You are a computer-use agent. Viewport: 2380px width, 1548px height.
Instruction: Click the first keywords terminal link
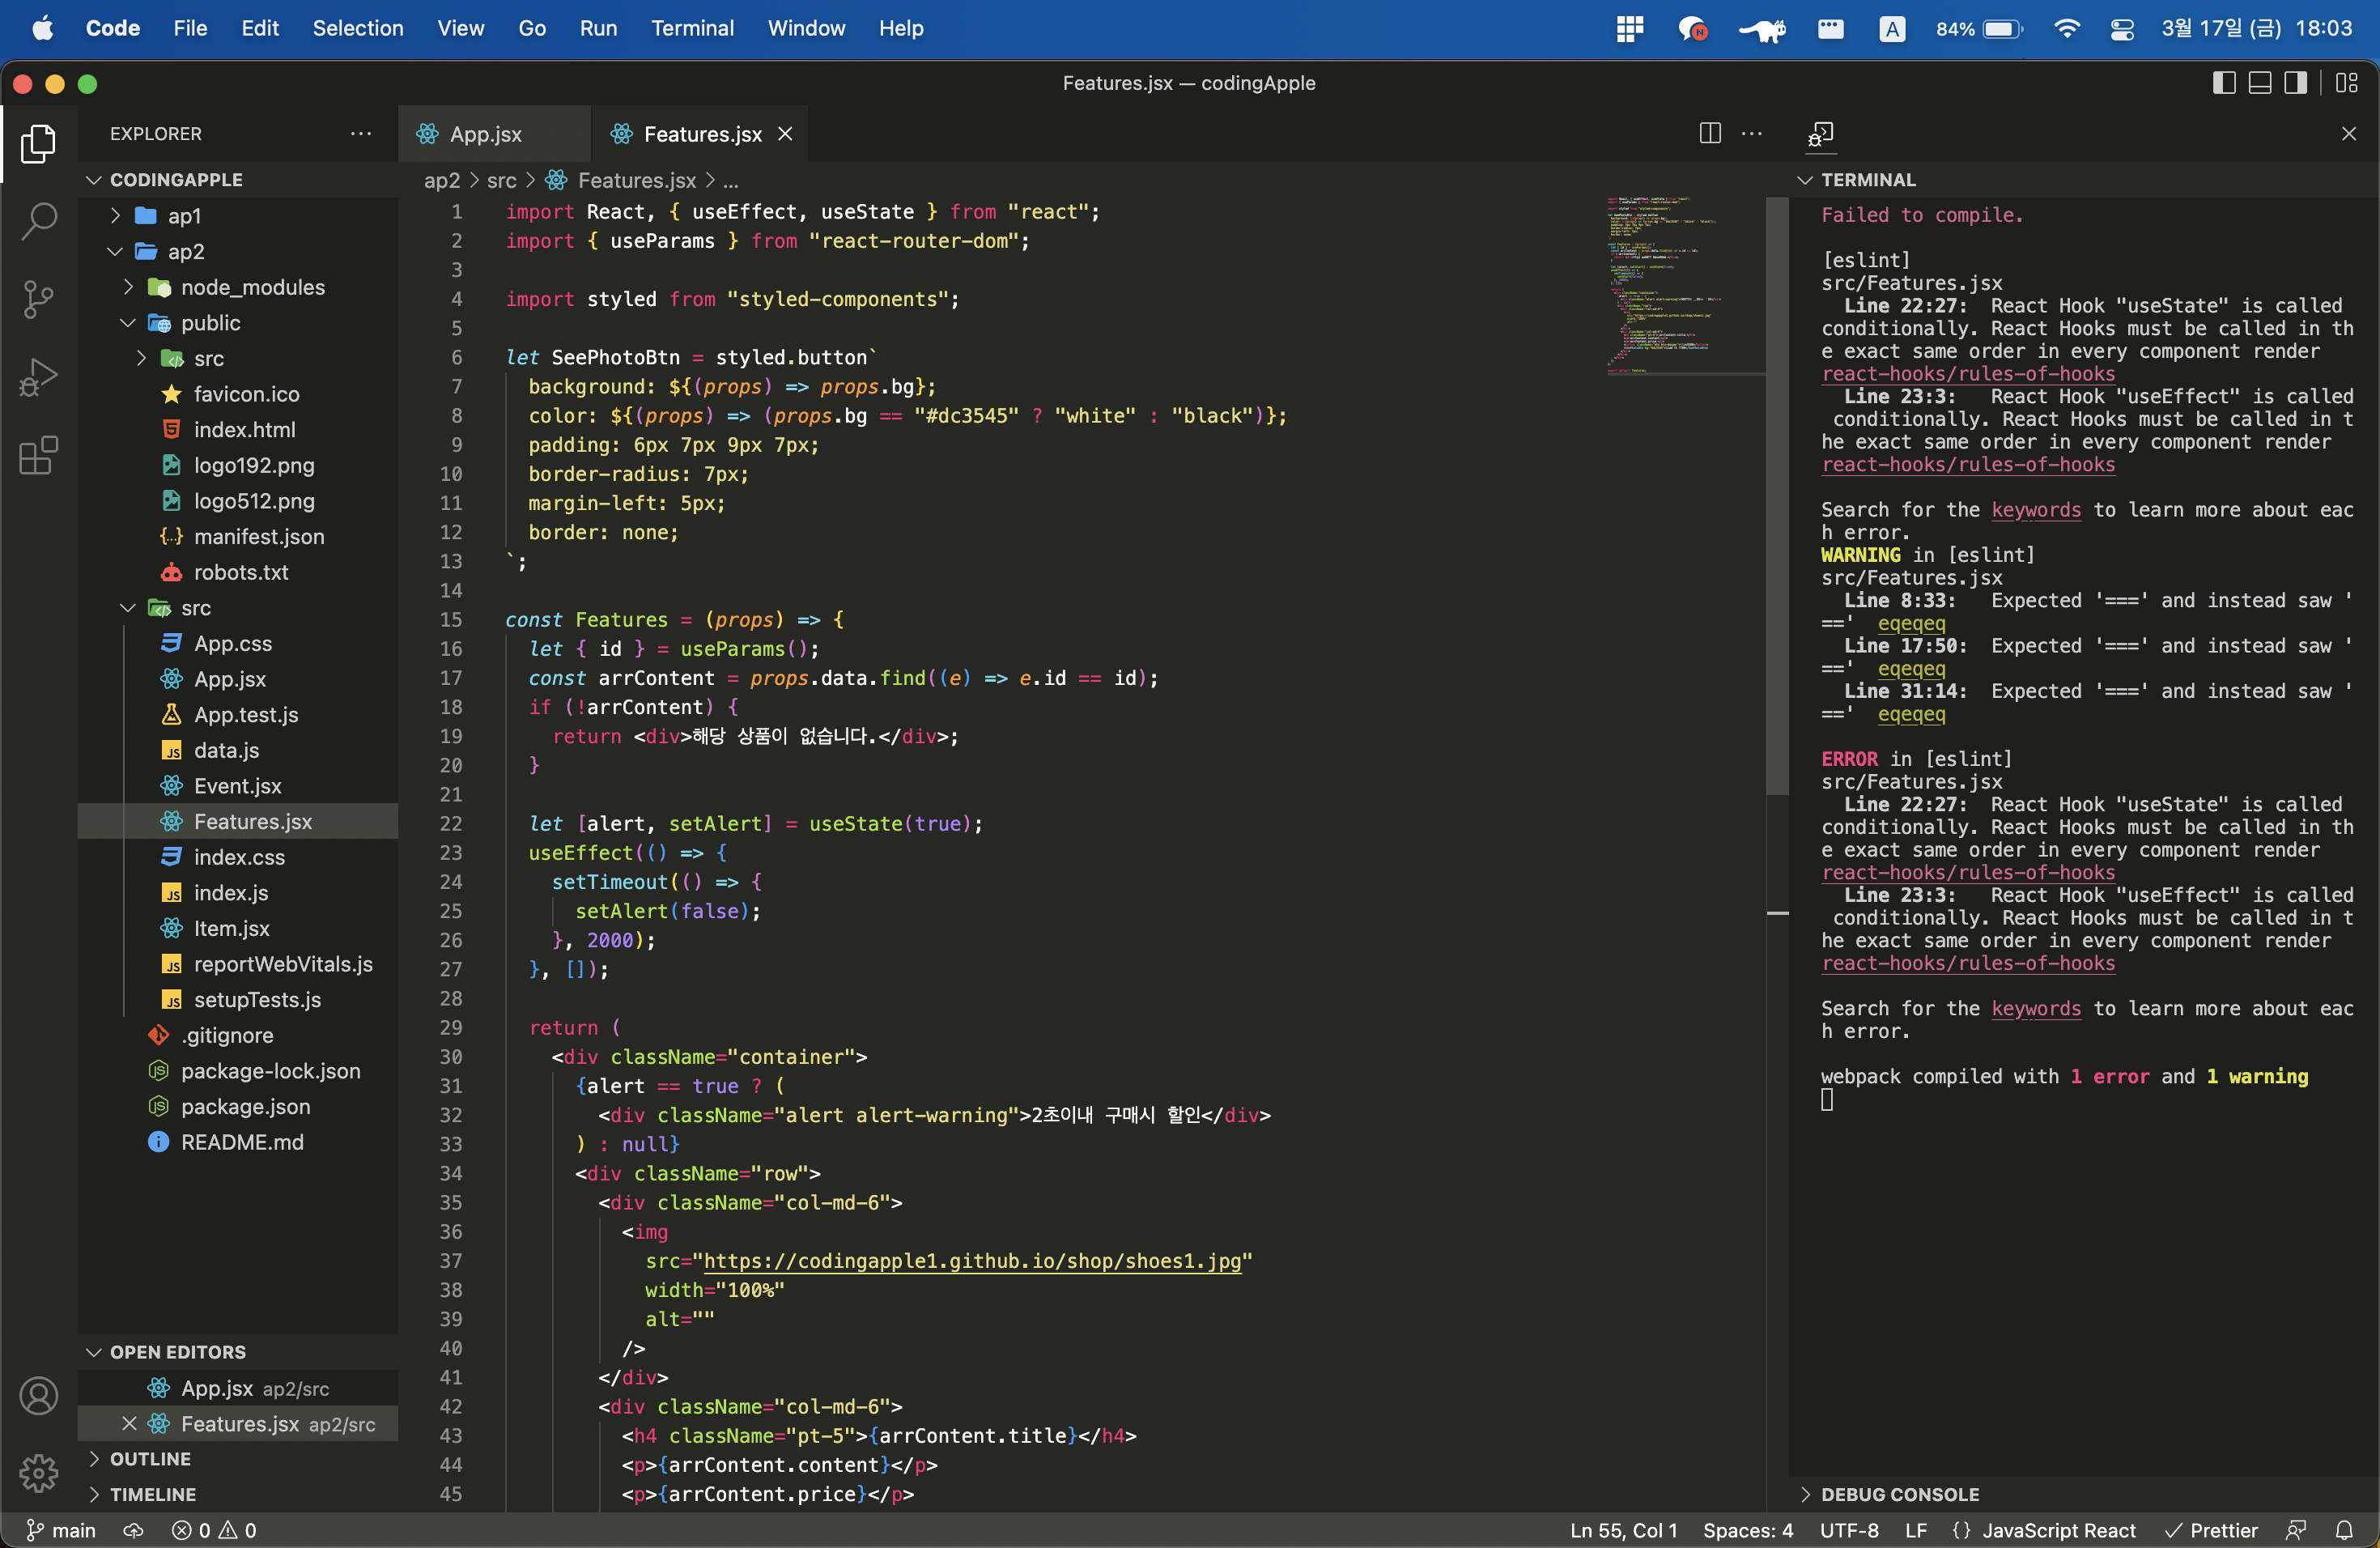2035,510
